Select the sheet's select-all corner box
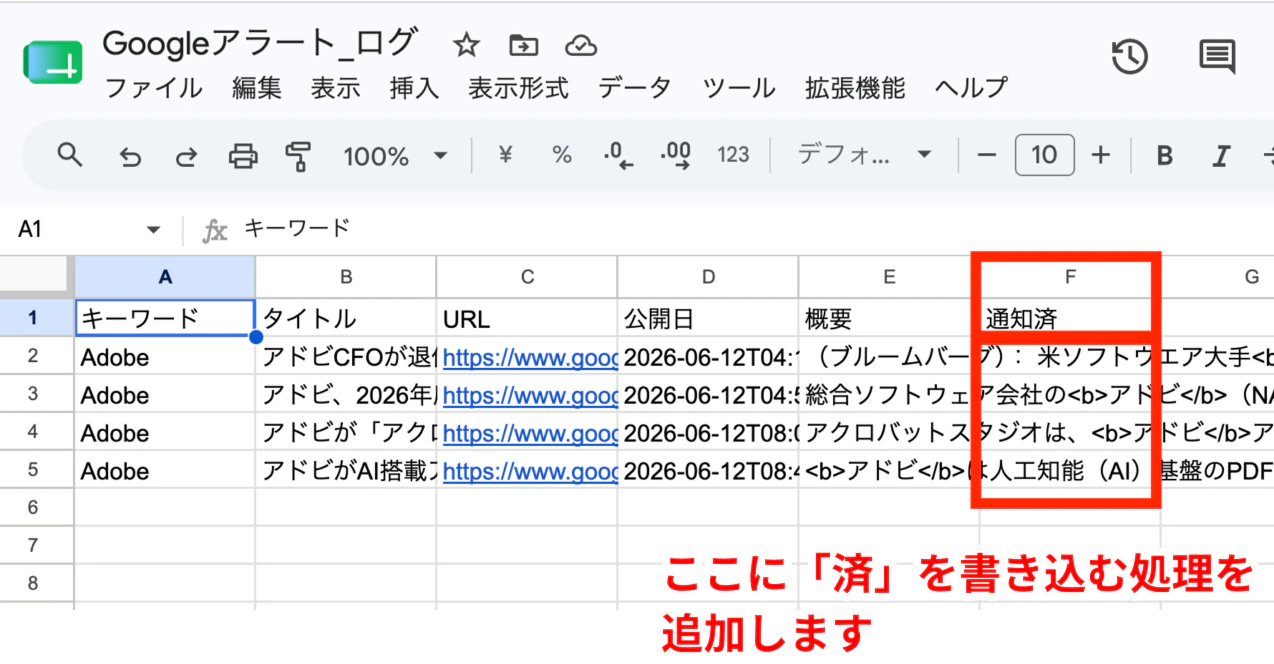This screenshot has width=1274, height=664. click(37, 277)
